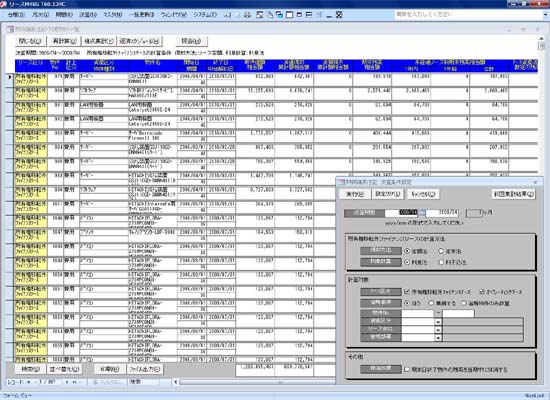Open the 台帳(D) menu
The width and height of the screenshot is (550, 400).
16,15
